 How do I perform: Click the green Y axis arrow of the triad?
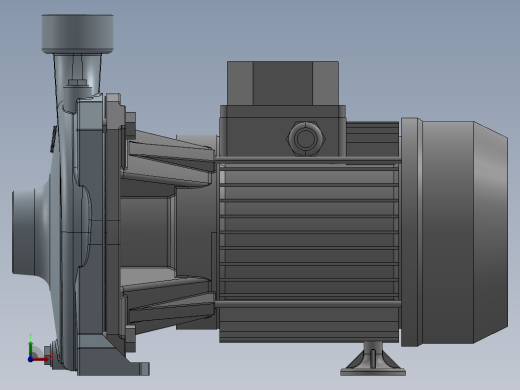pos(31,348)
